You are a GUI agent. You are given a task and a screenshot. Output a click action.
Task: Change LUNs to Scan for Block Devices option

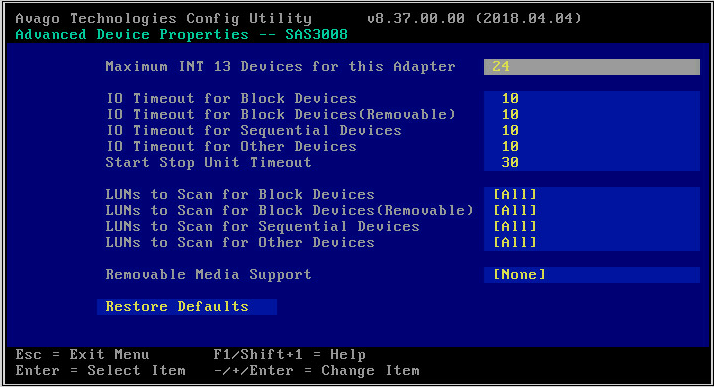(592, 195)
